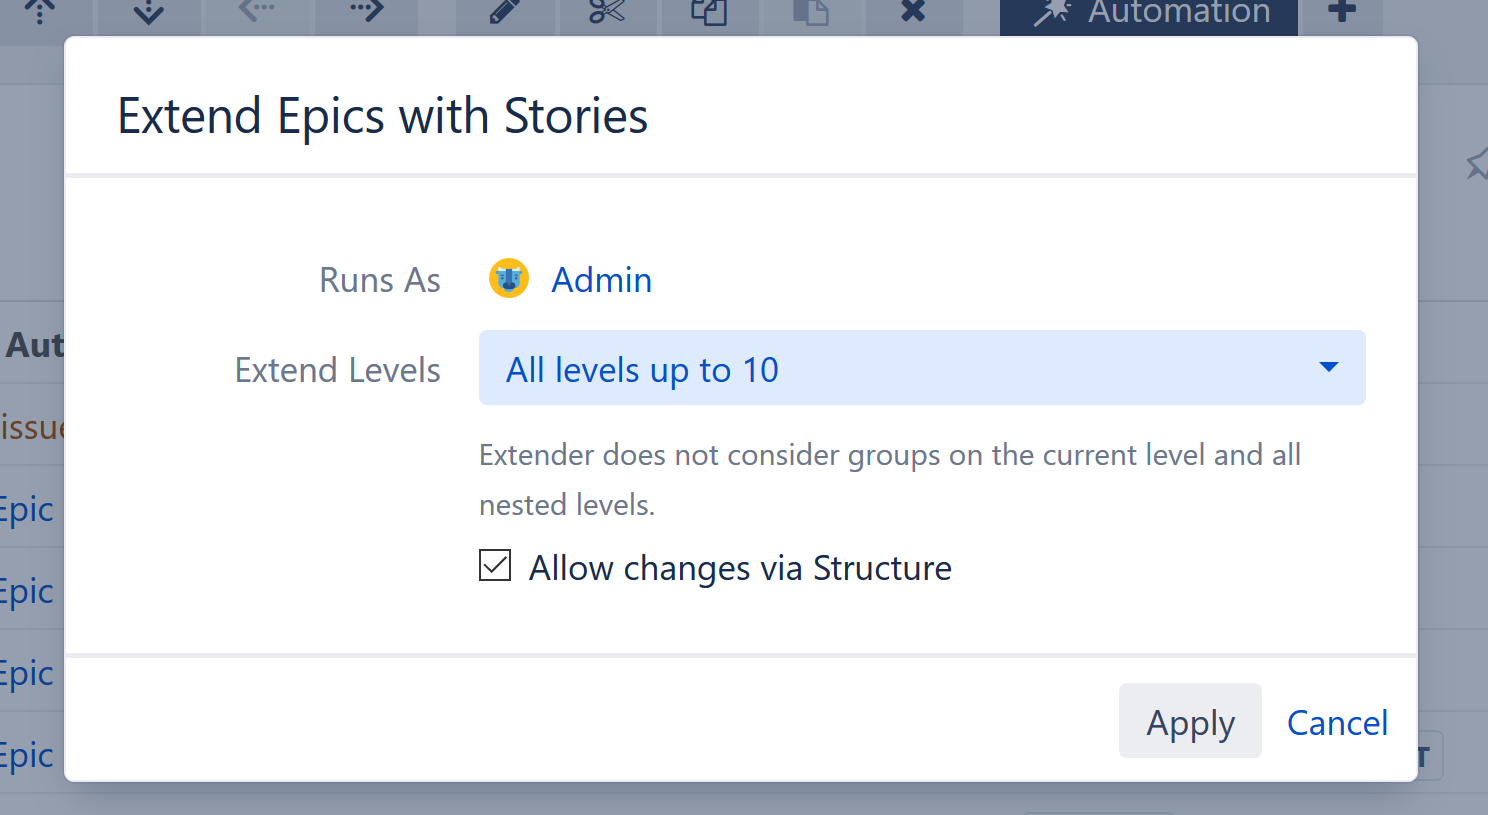1488x815 pixels.
Task: Click the indent right arrow icon
Action: (366, 12)
